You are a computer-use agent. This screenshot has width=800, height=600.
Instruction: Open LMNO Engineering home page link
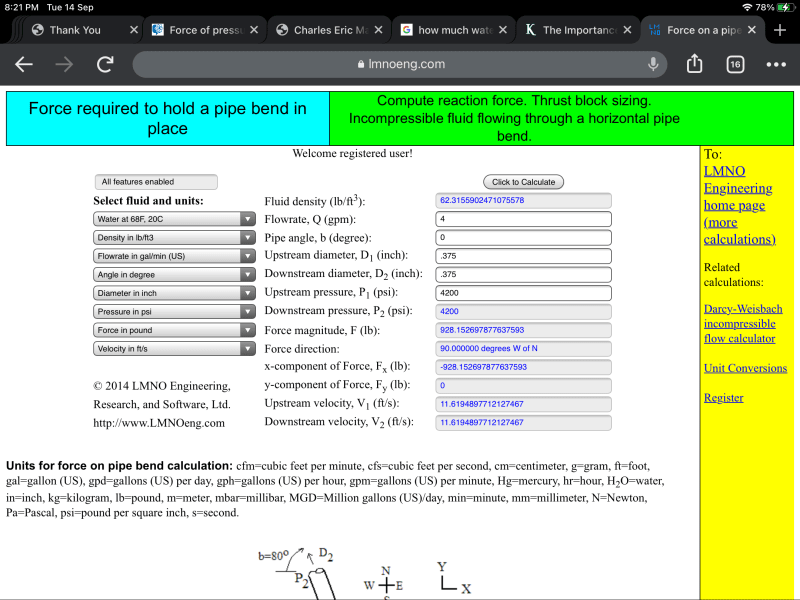coord(739,205)
